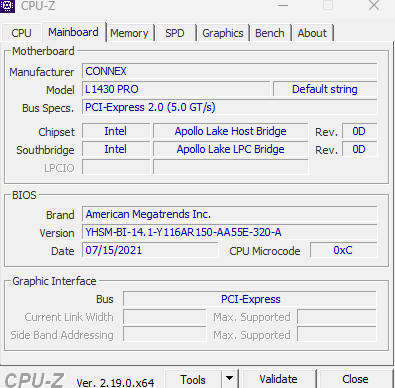This screenshot has width=395, height=388.
Task: Click Max. Supported field for Side Band
Action: point(337,334)
